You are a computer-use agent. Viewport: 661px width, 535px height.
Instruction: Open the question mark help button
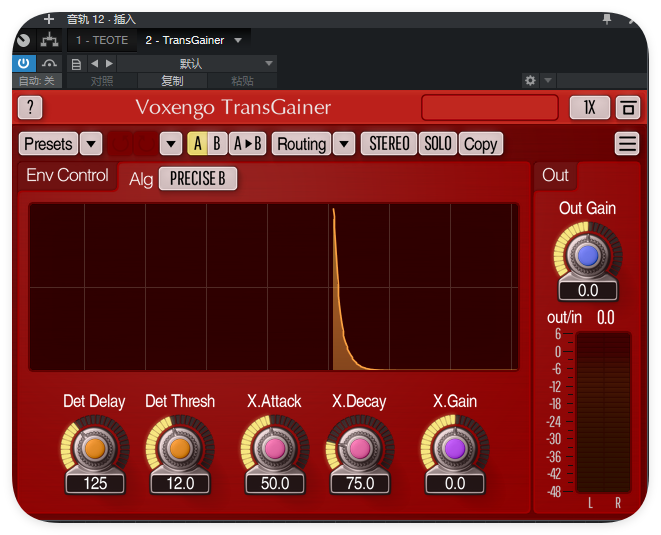(x=30, y=108)
